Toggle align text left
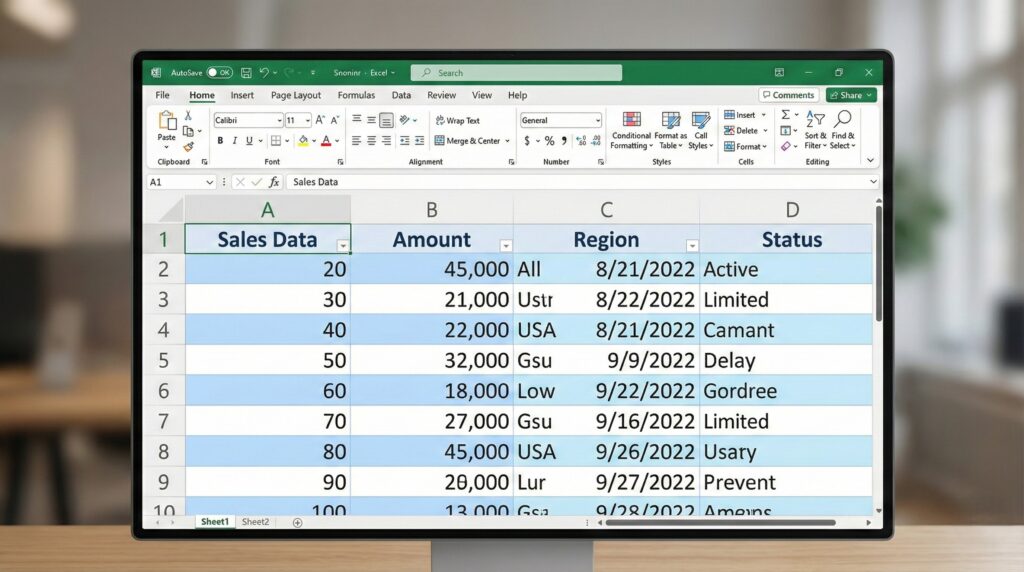Viewport: 1024px width, 572px height. coord(357,140)
